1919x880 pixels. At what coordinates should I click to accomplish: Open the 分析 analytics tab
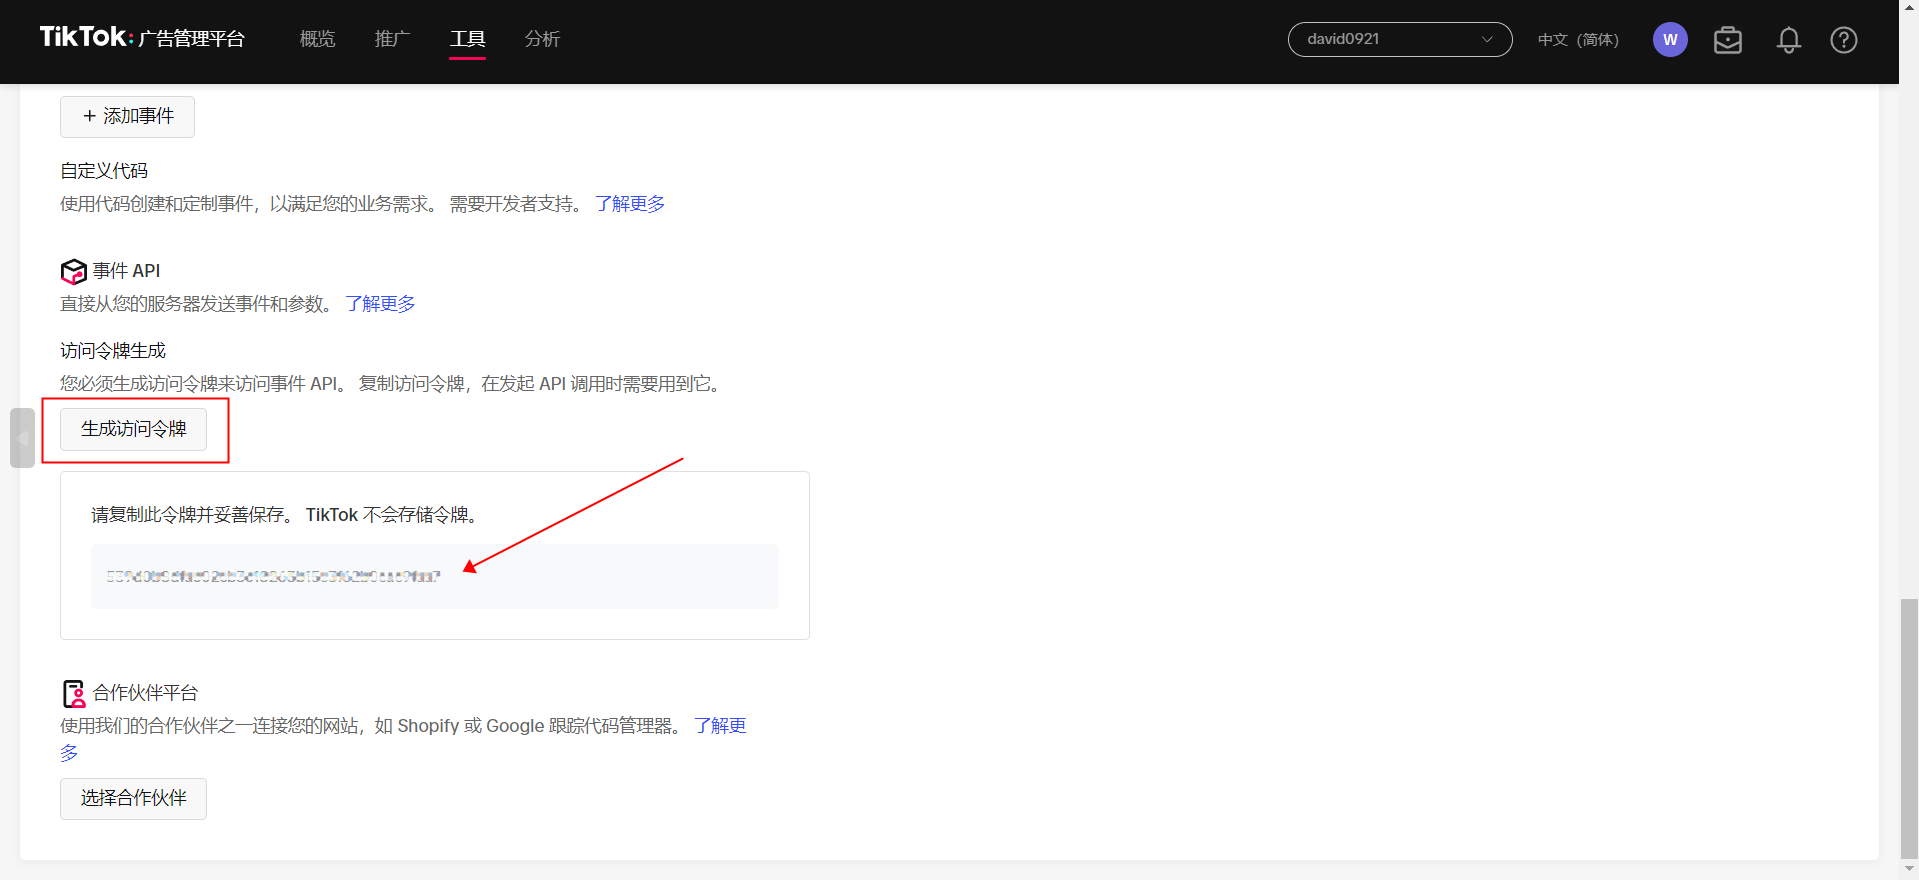542,39
